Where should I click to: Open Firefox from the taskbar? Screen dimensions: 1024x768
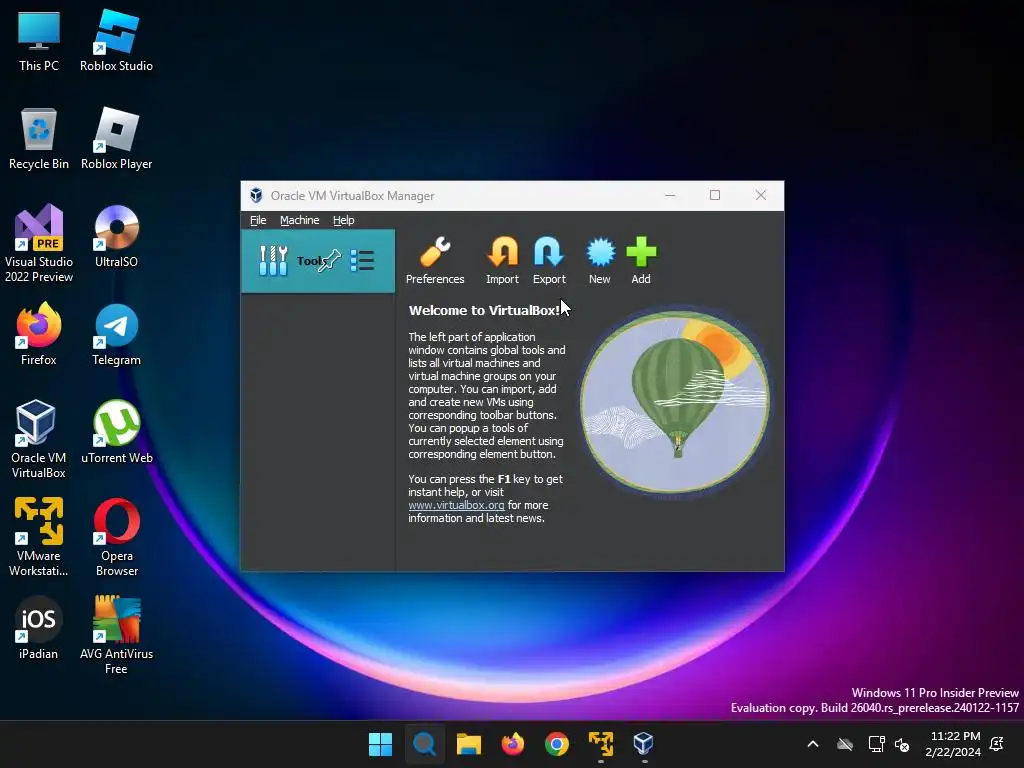[x=513, y=744]
